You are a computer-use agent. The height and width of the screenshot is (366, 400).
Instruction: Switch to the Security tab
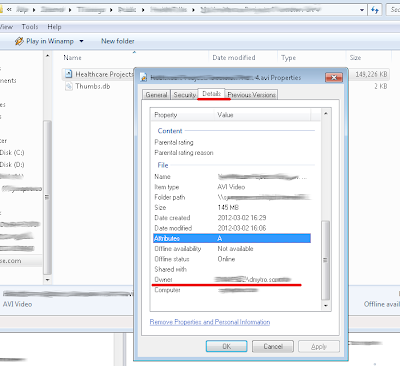184,95
